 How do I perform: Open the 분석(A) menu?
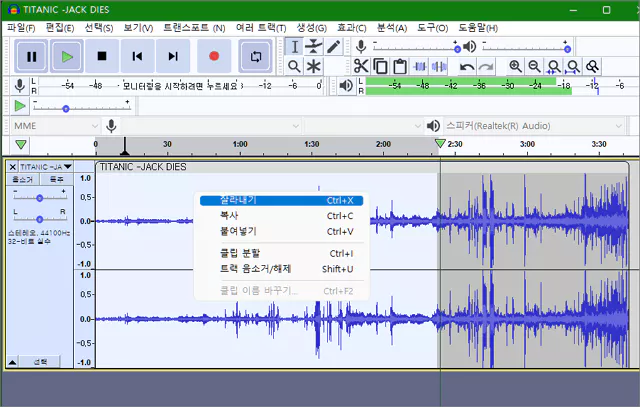click(x=392, y=28)
